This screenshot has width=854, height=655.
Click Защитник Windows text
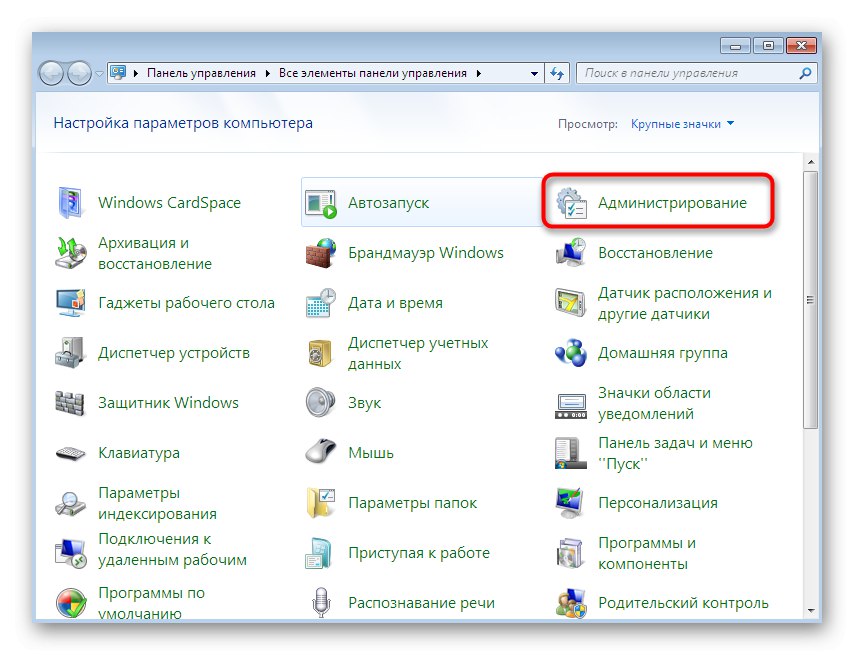click(x=168, y=403)
